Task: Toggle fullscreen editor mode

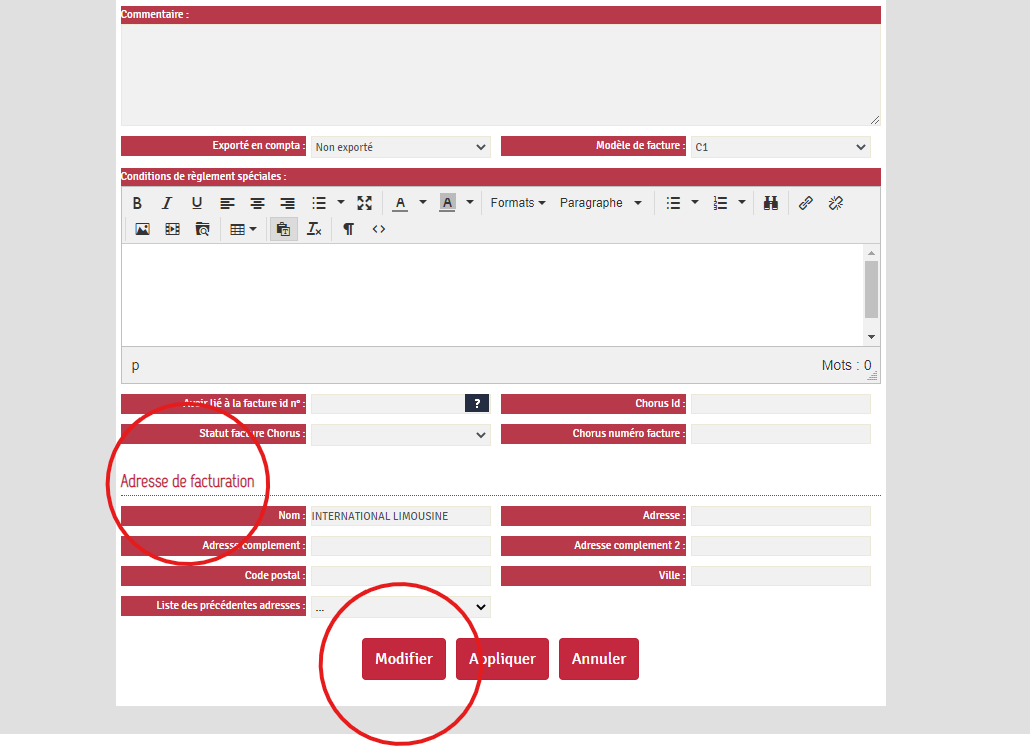Action: (x=364, y=203)
